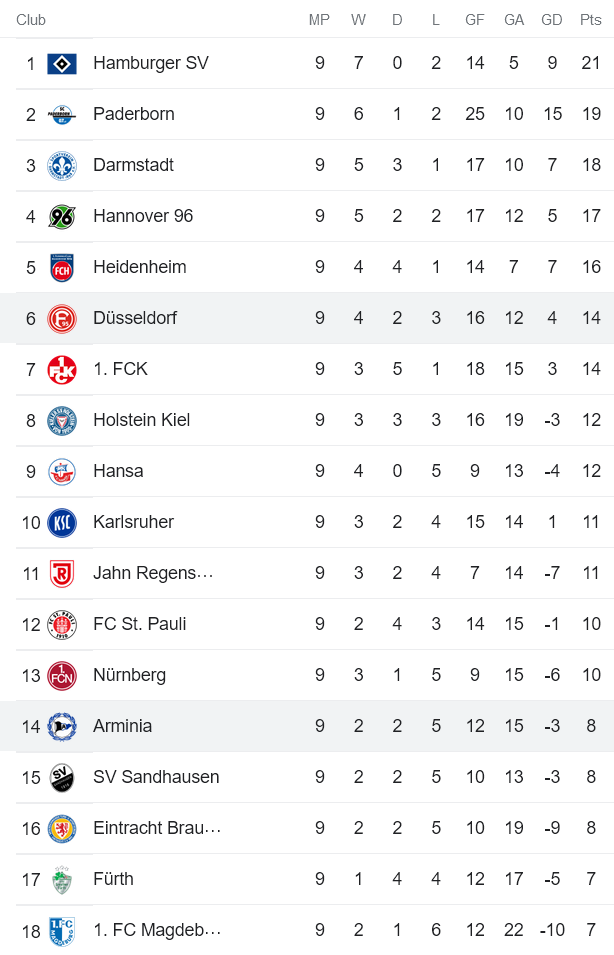The image size is (614, 955).
Task: Click the Darmstadt crest icon
Action: (x=63, y=164)
